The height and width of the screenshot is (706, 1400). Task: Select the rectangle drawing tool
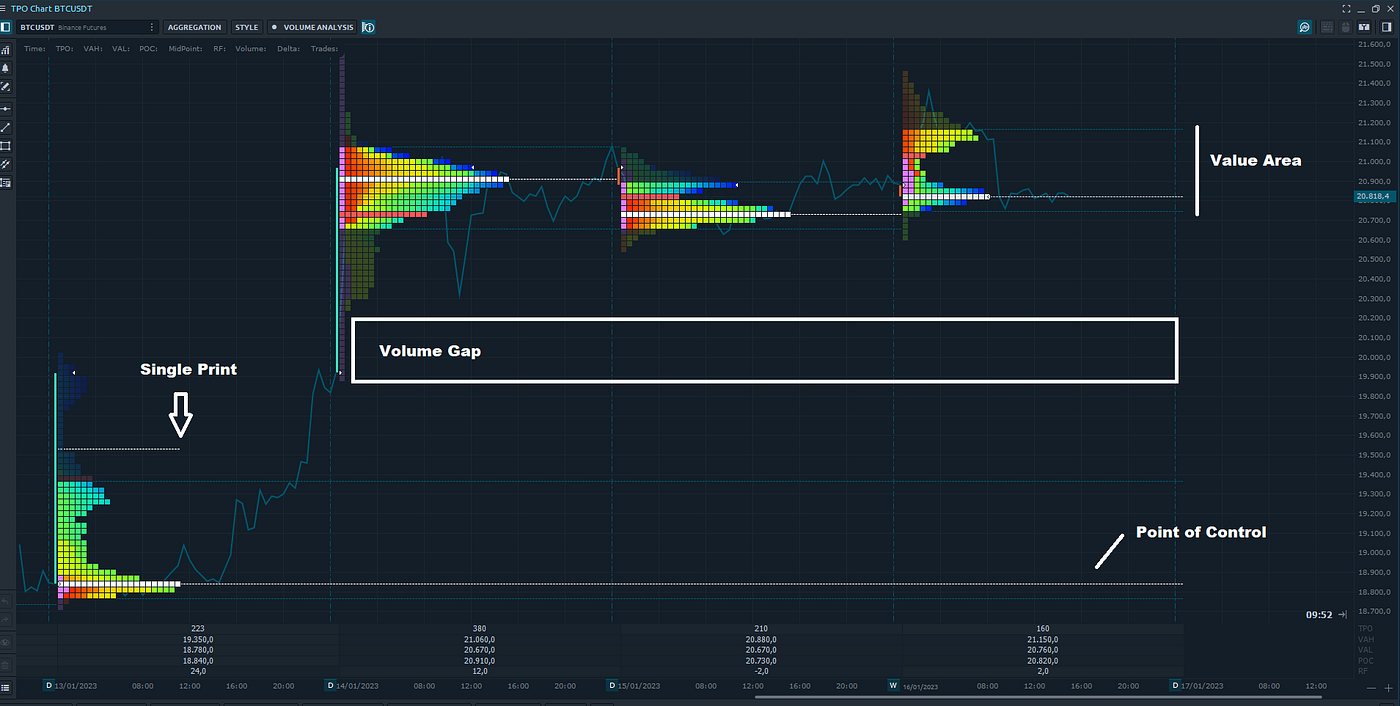(x=6, y=145)
